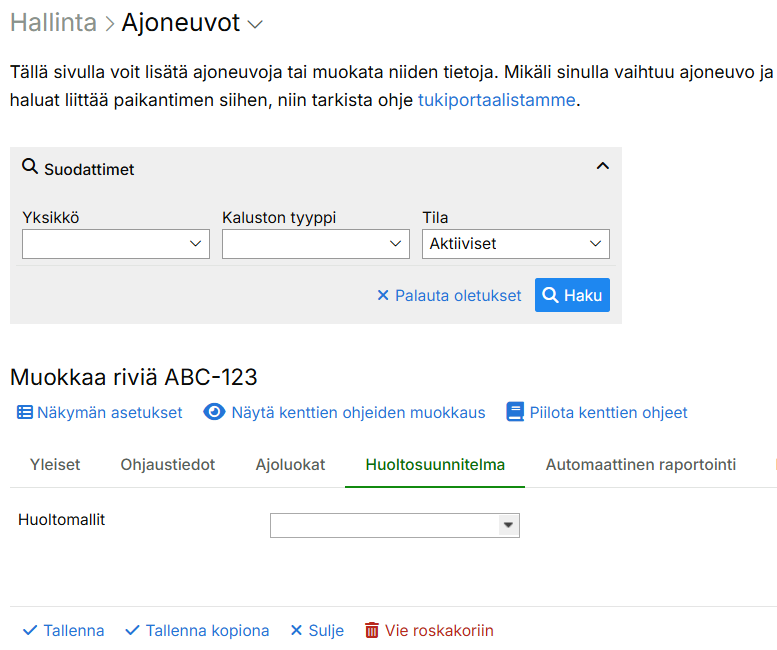The height and width of the screenshot is (650, 777).
Task: Click inside the Huoltomallit input field
Action: 384,525
